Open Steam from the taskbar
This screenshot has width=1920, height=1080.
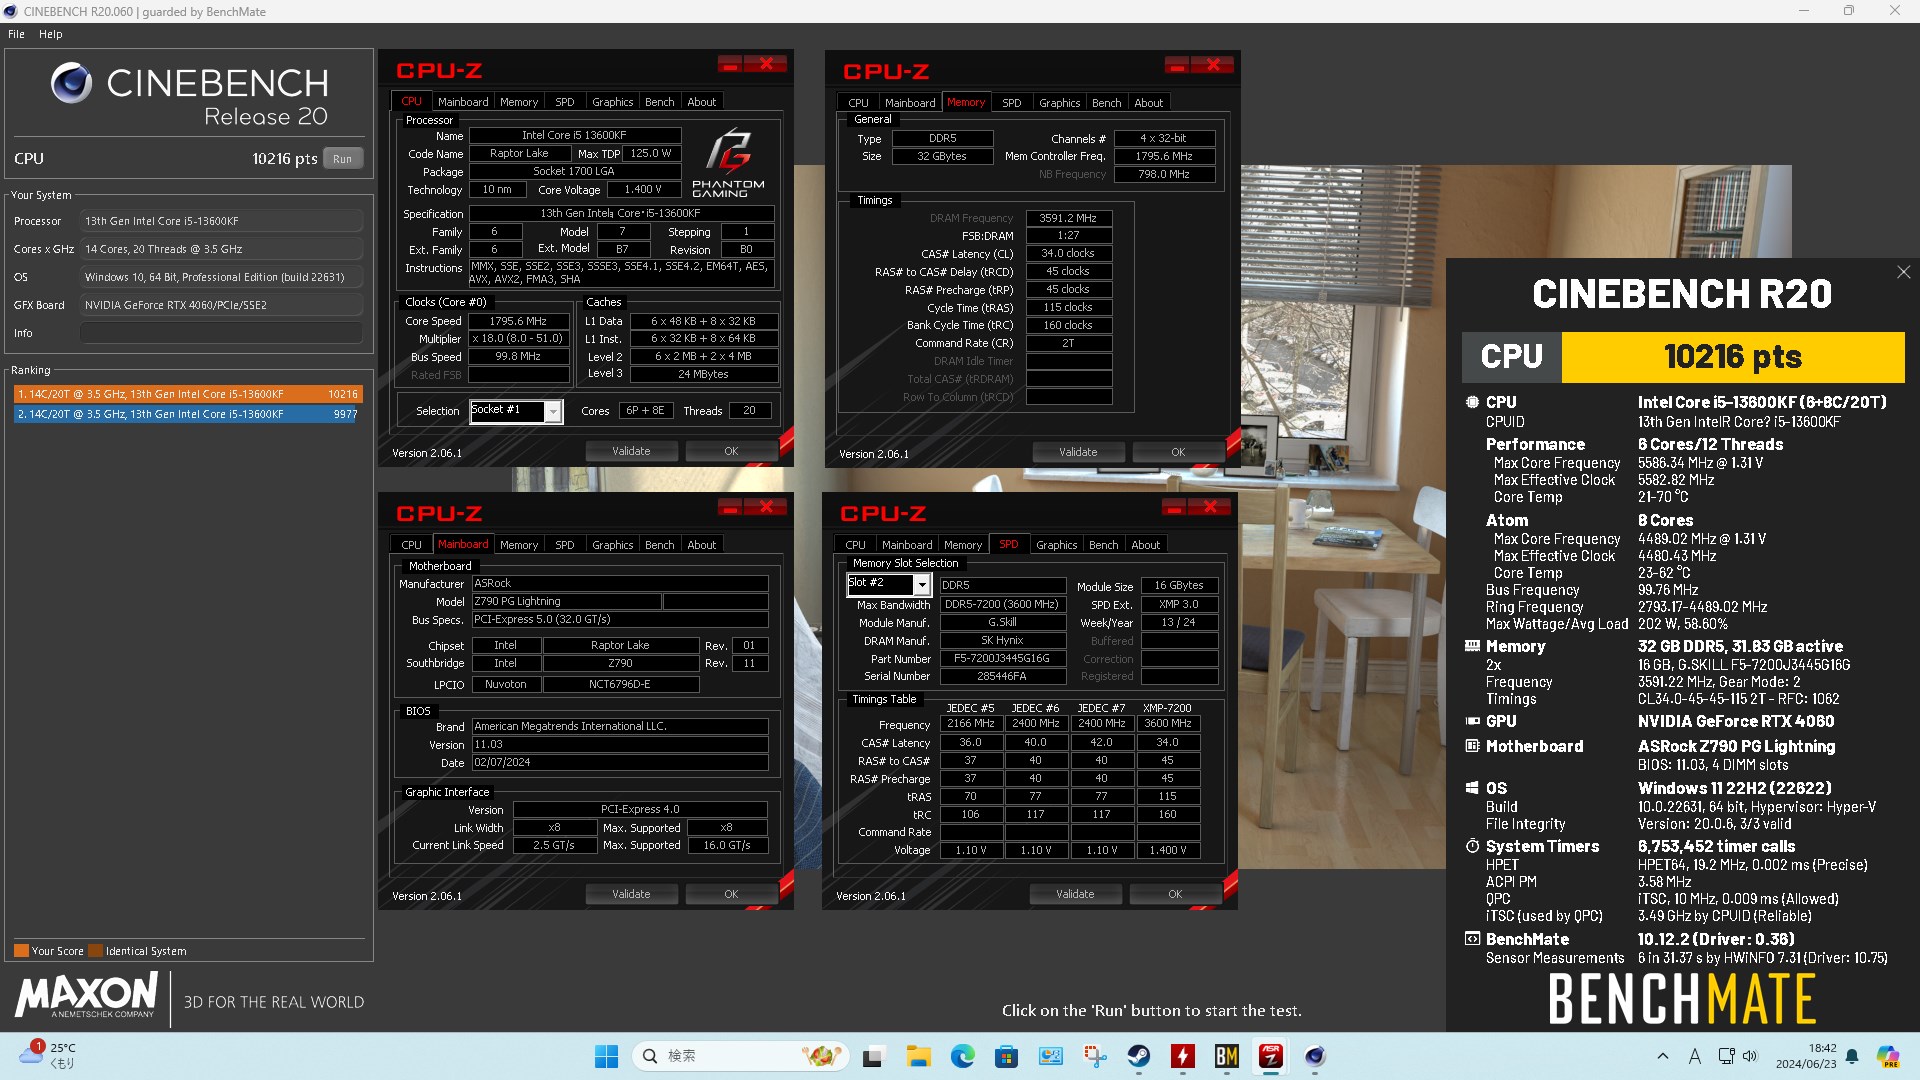pos(1138,1056)
